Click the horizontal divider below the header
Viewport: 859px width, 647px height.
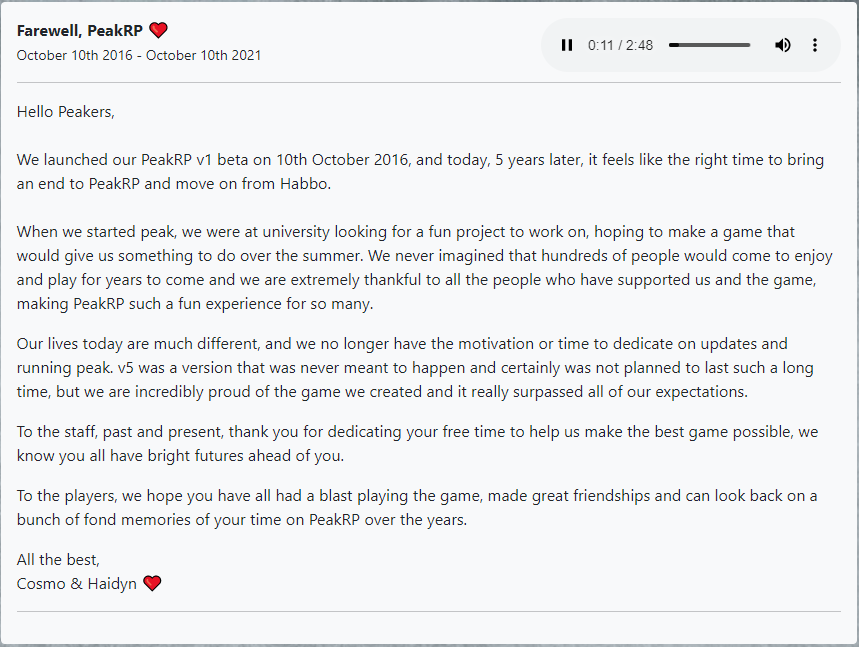click(429, 82)
